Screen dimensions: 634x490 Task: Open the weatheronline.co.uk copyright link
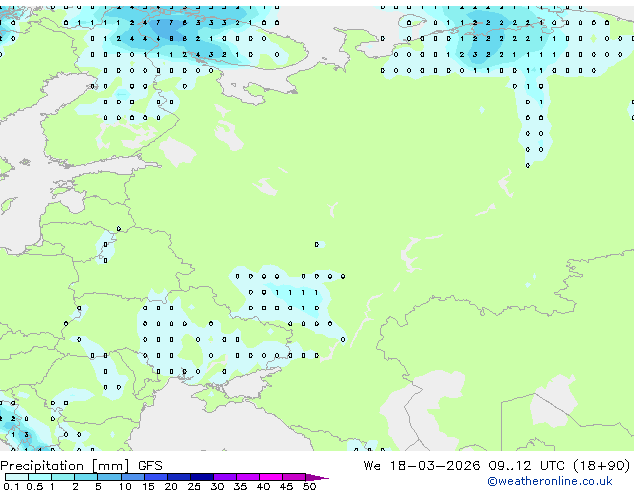tap(550, 481)
